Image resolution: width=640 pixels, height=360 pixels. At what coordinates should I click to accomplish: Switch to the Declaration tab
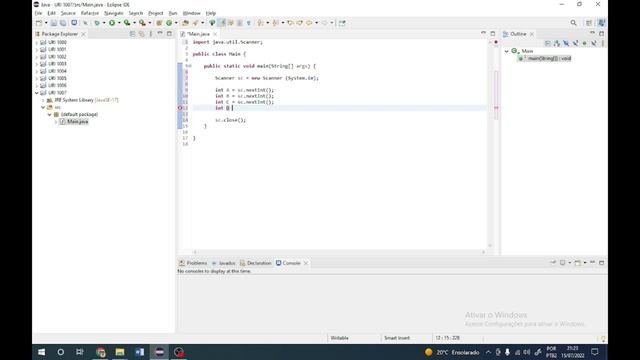(x=256, y=263)
